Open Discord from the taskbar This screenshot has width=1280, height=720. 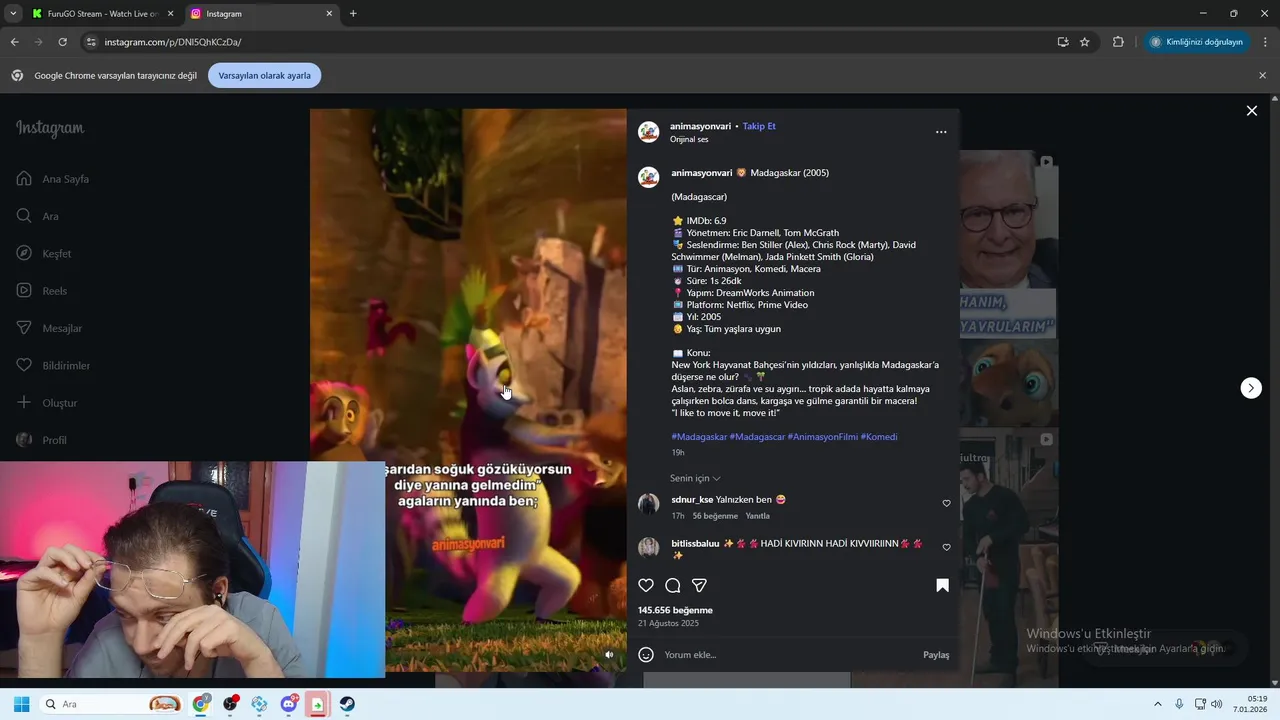pyautogui.click(x=289, y=704)
